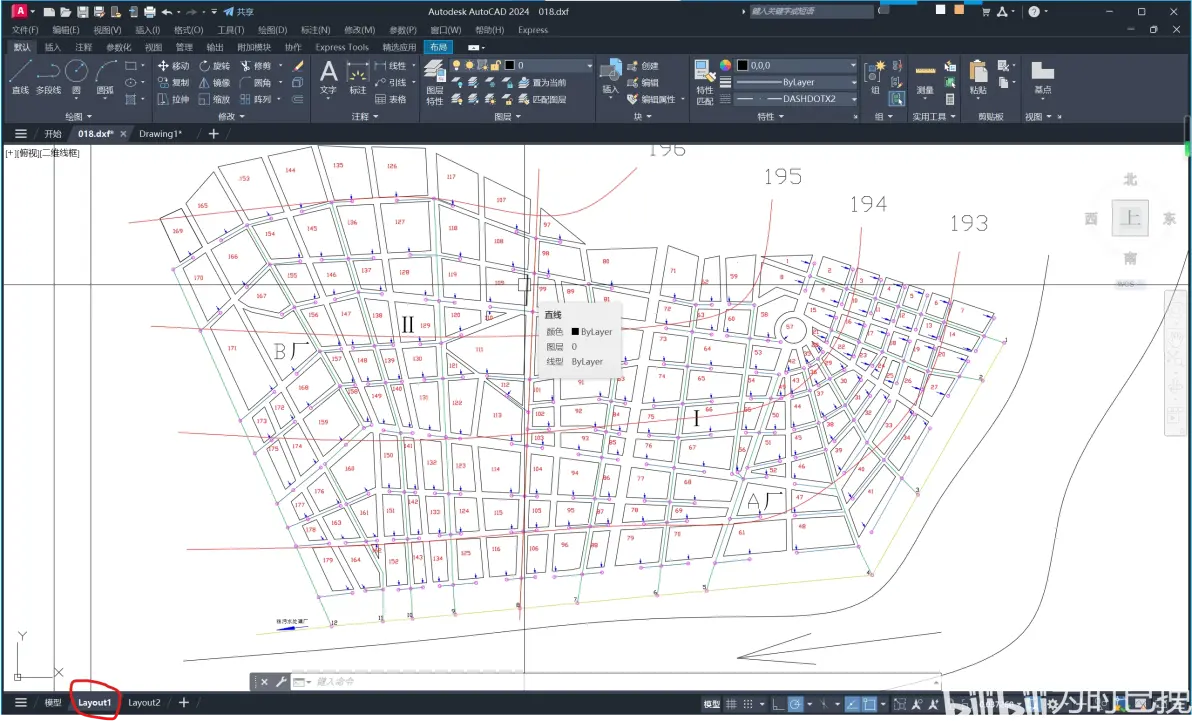Switch to the Layout2 tab

click(x=144, y=703)
